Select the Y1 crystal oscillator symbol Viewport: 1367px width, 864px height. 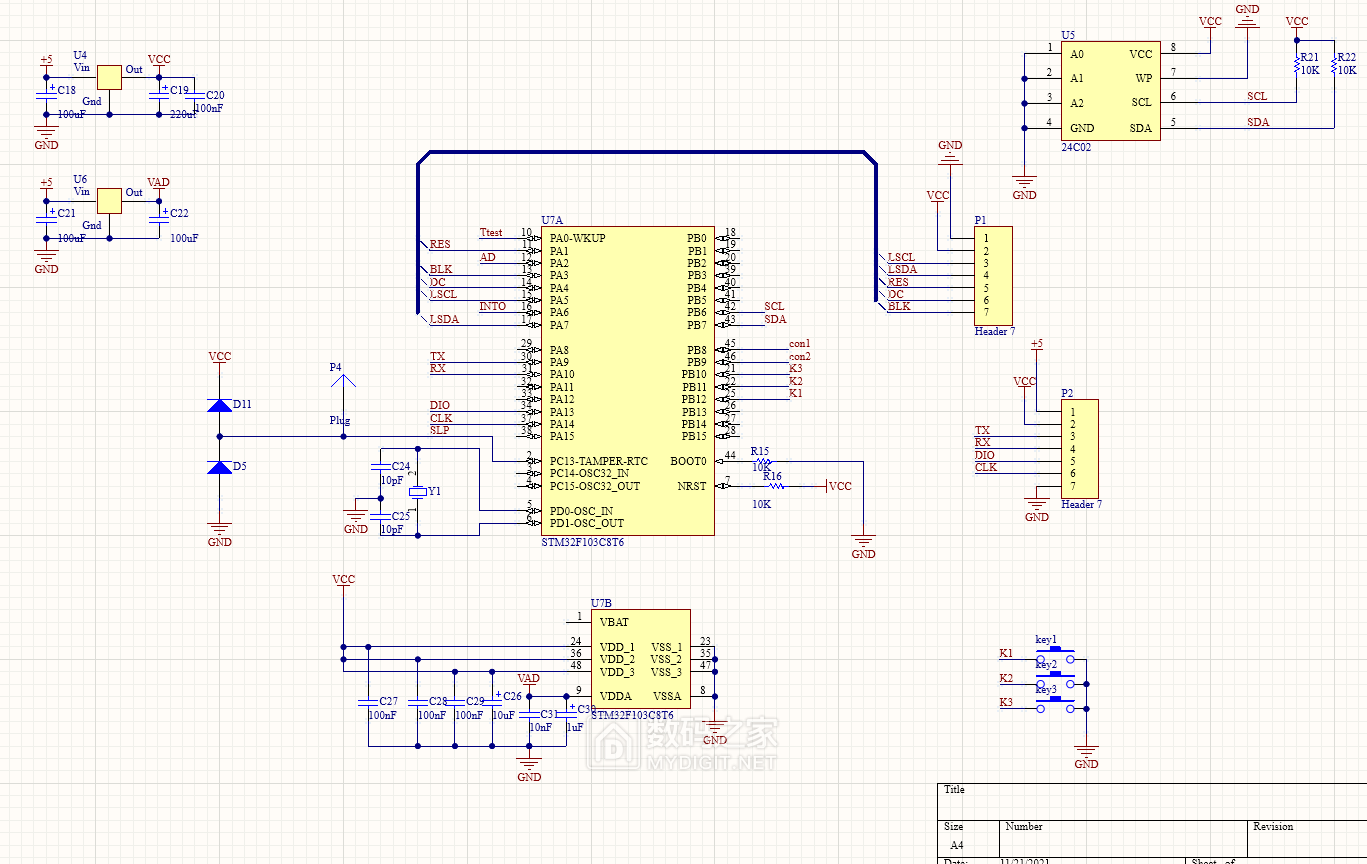(x=417, y=491)
